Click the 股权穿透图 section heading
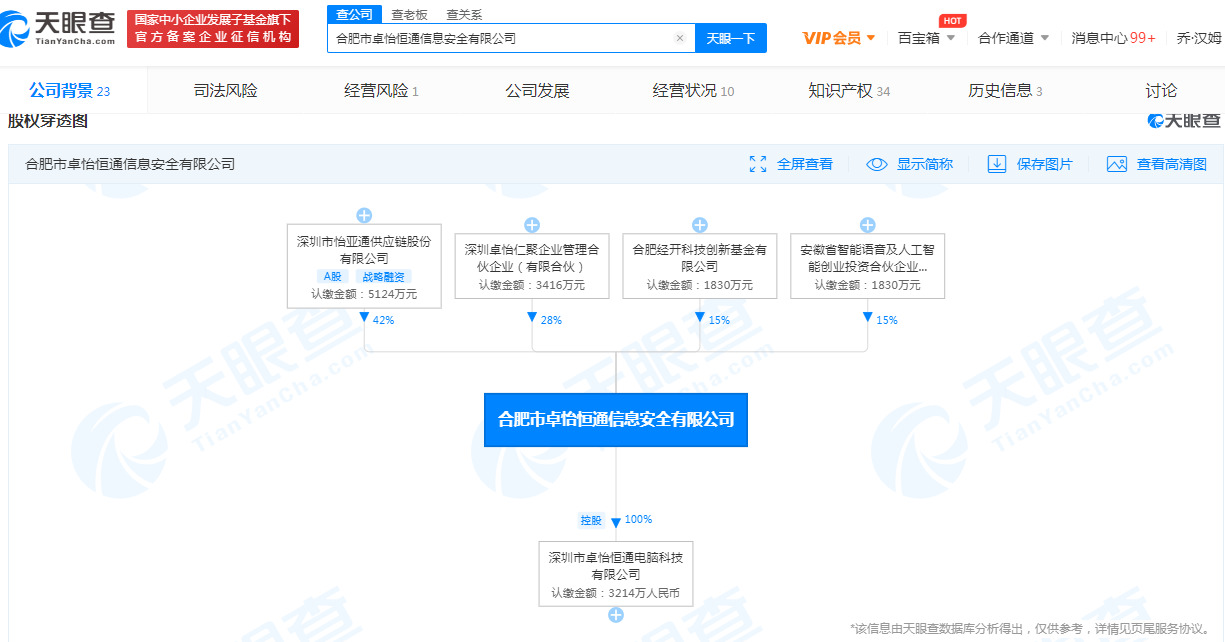Screen dimensions: 1225x642 48,121
